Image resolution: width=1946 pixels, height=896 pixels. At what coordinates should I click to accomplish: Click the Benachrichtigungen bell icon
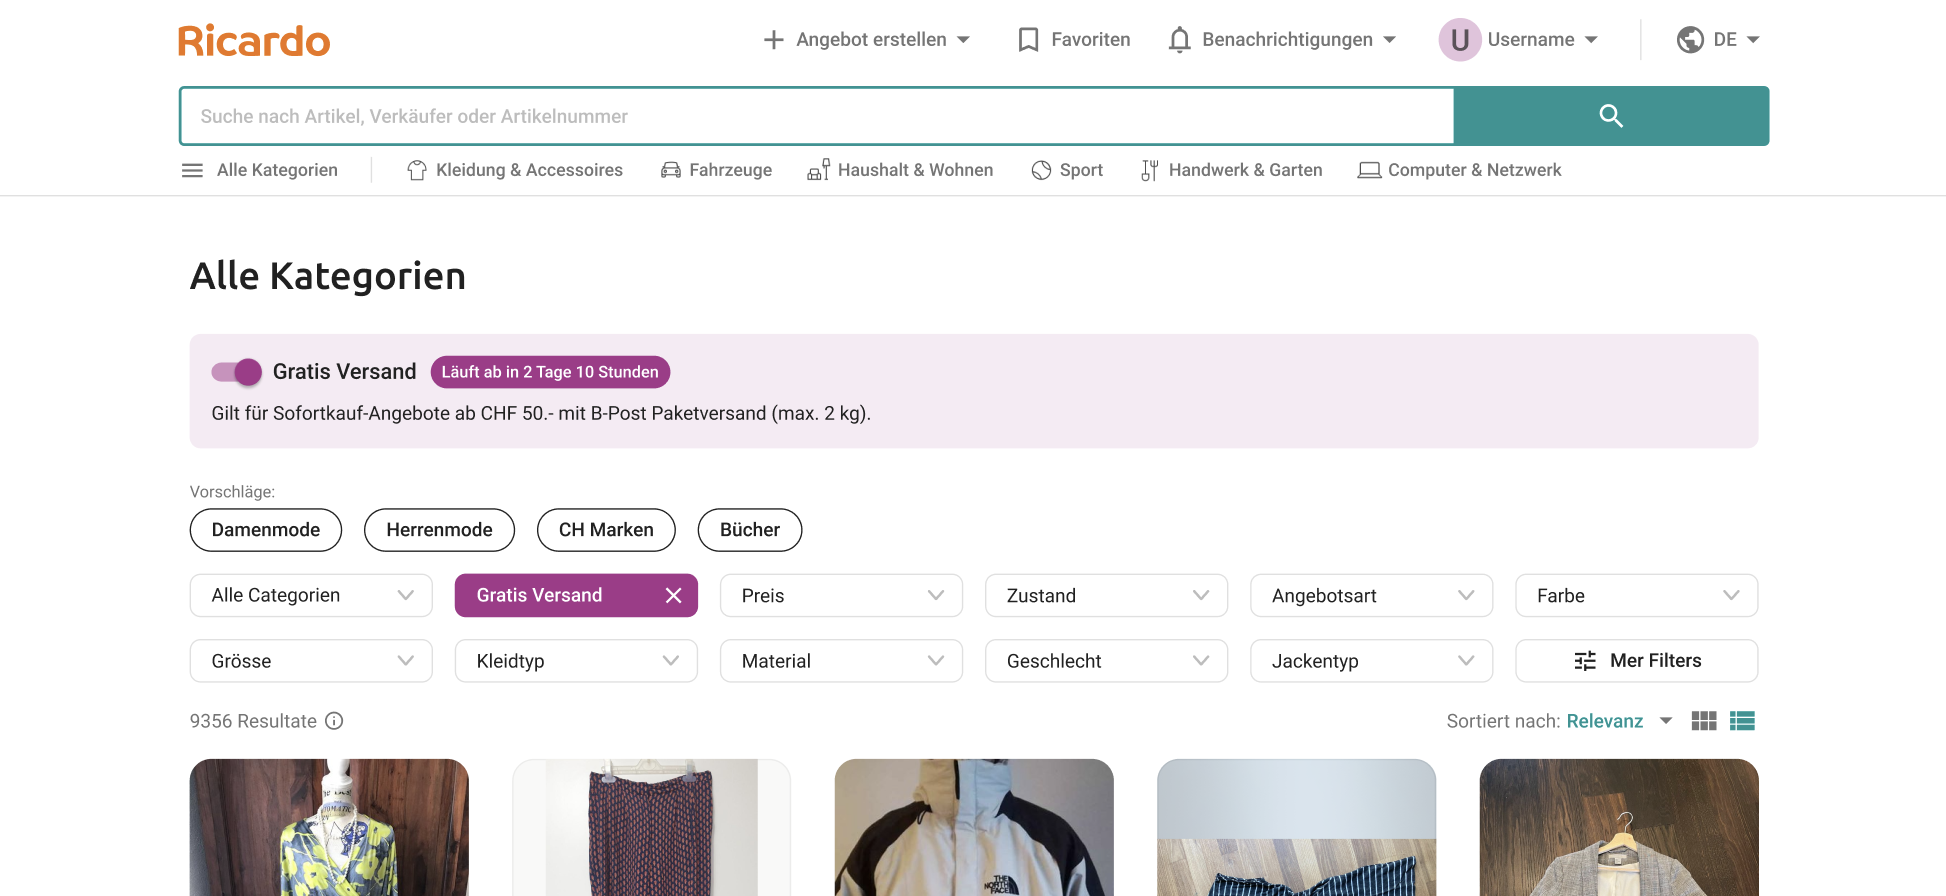pyautogui.click(x=1180, y=40)
